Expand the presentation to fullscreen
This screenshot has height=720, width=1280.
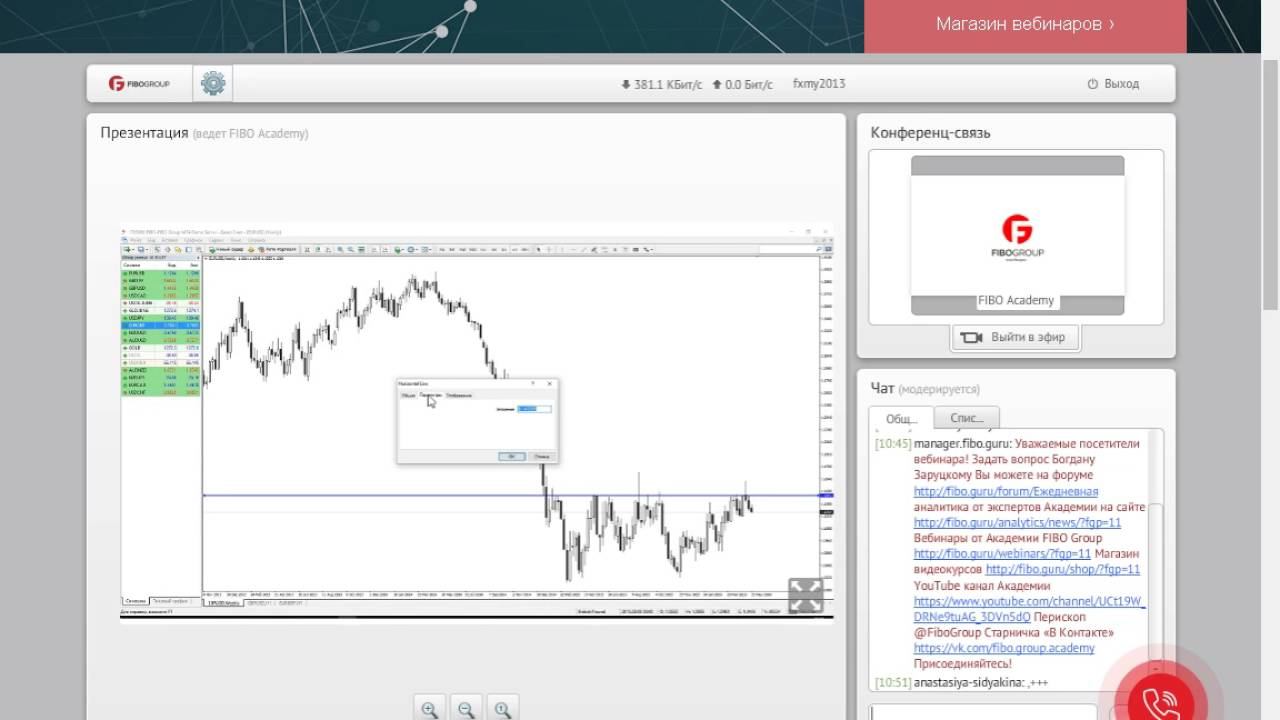pyautogui.click(x=805, y=595)
